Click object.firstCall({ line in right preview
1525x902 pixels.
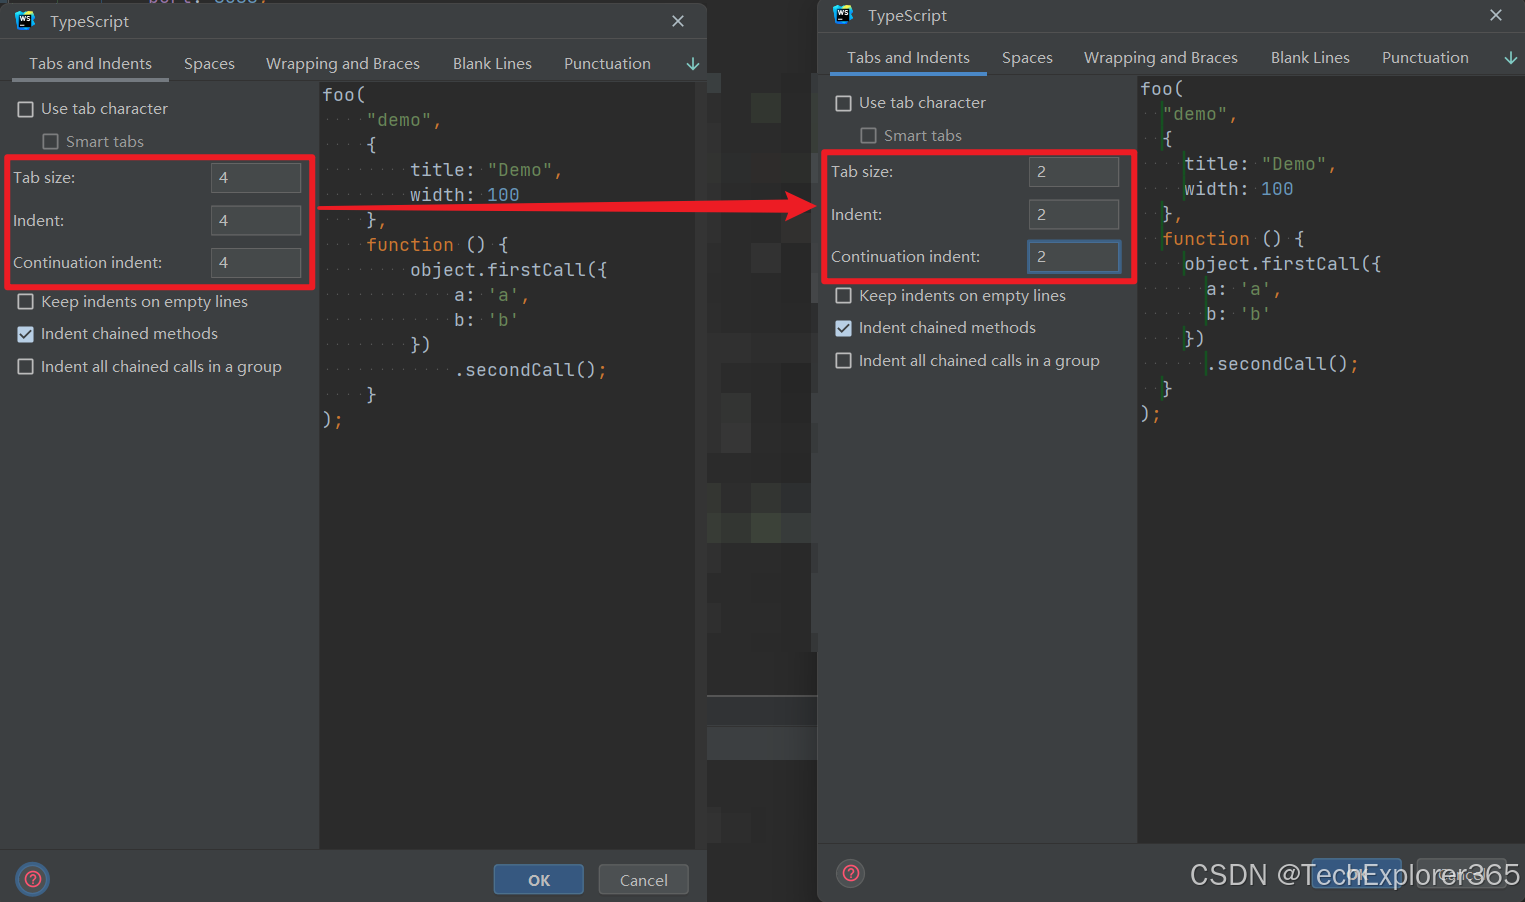[1283, 264]
